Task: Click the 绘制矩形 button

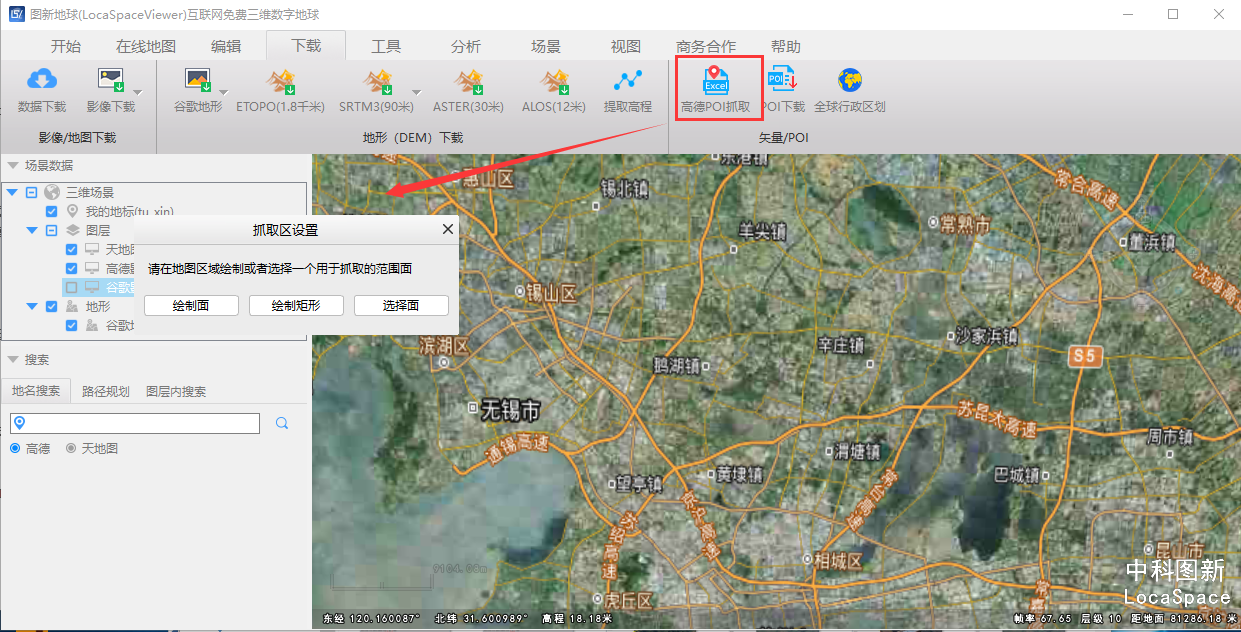Action: (296, 305)
